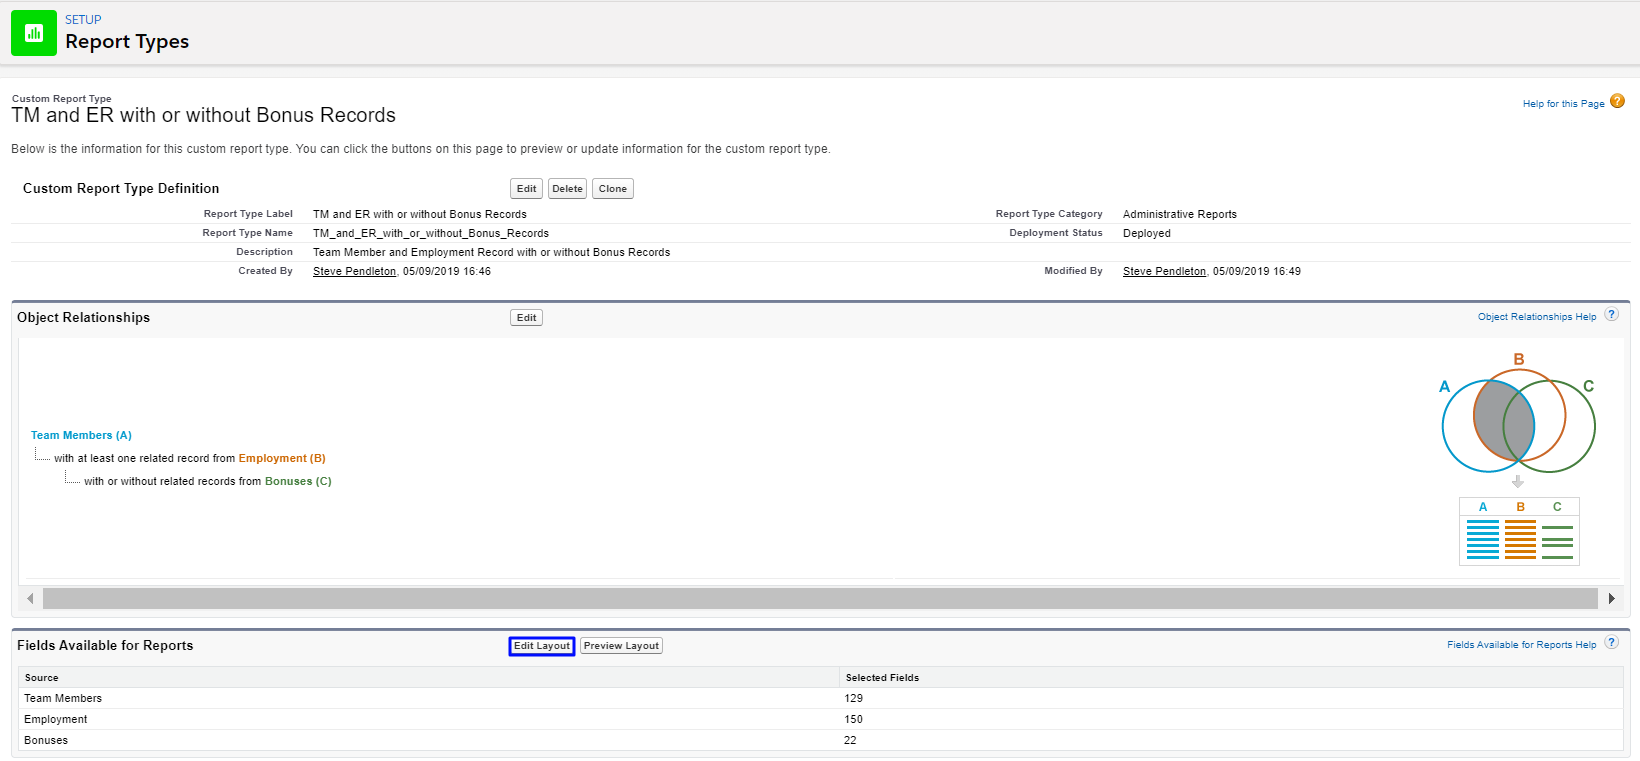Click the horizontal scrollbar track
Screen dimensions: 1640x761
(x=820, y=599)
